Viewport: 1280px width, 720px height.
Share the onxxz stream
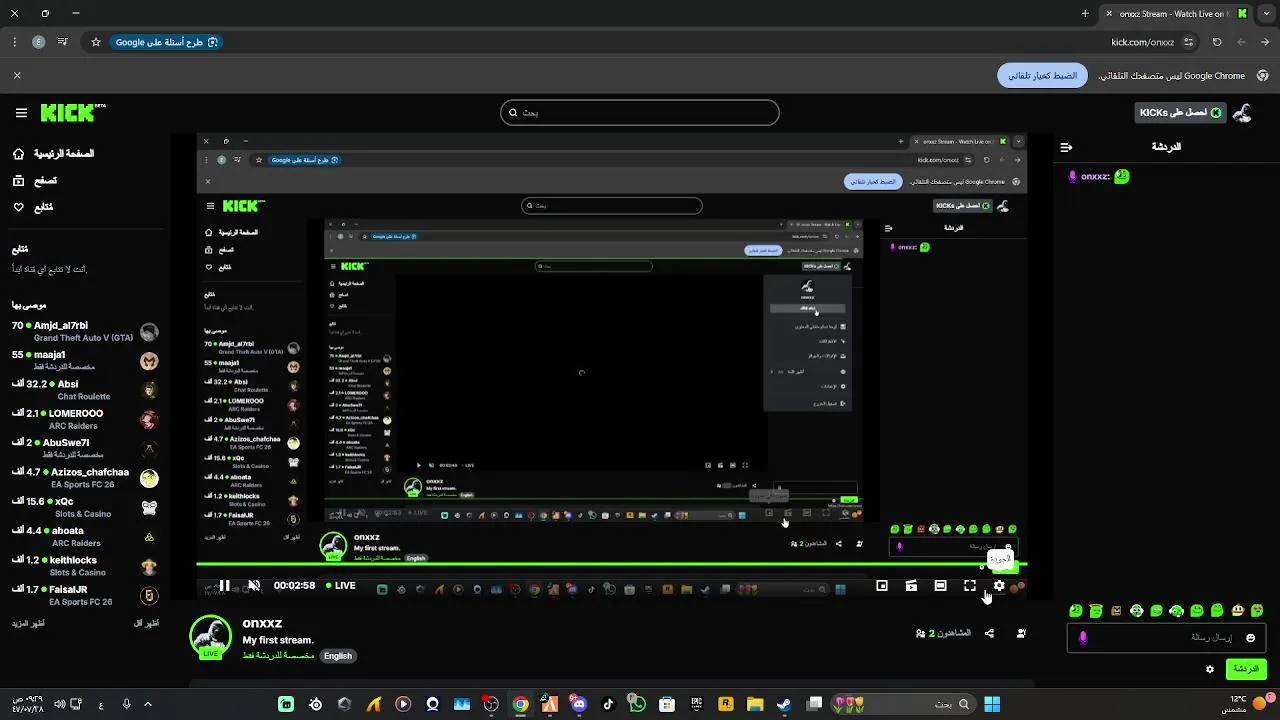coord(989,633)
